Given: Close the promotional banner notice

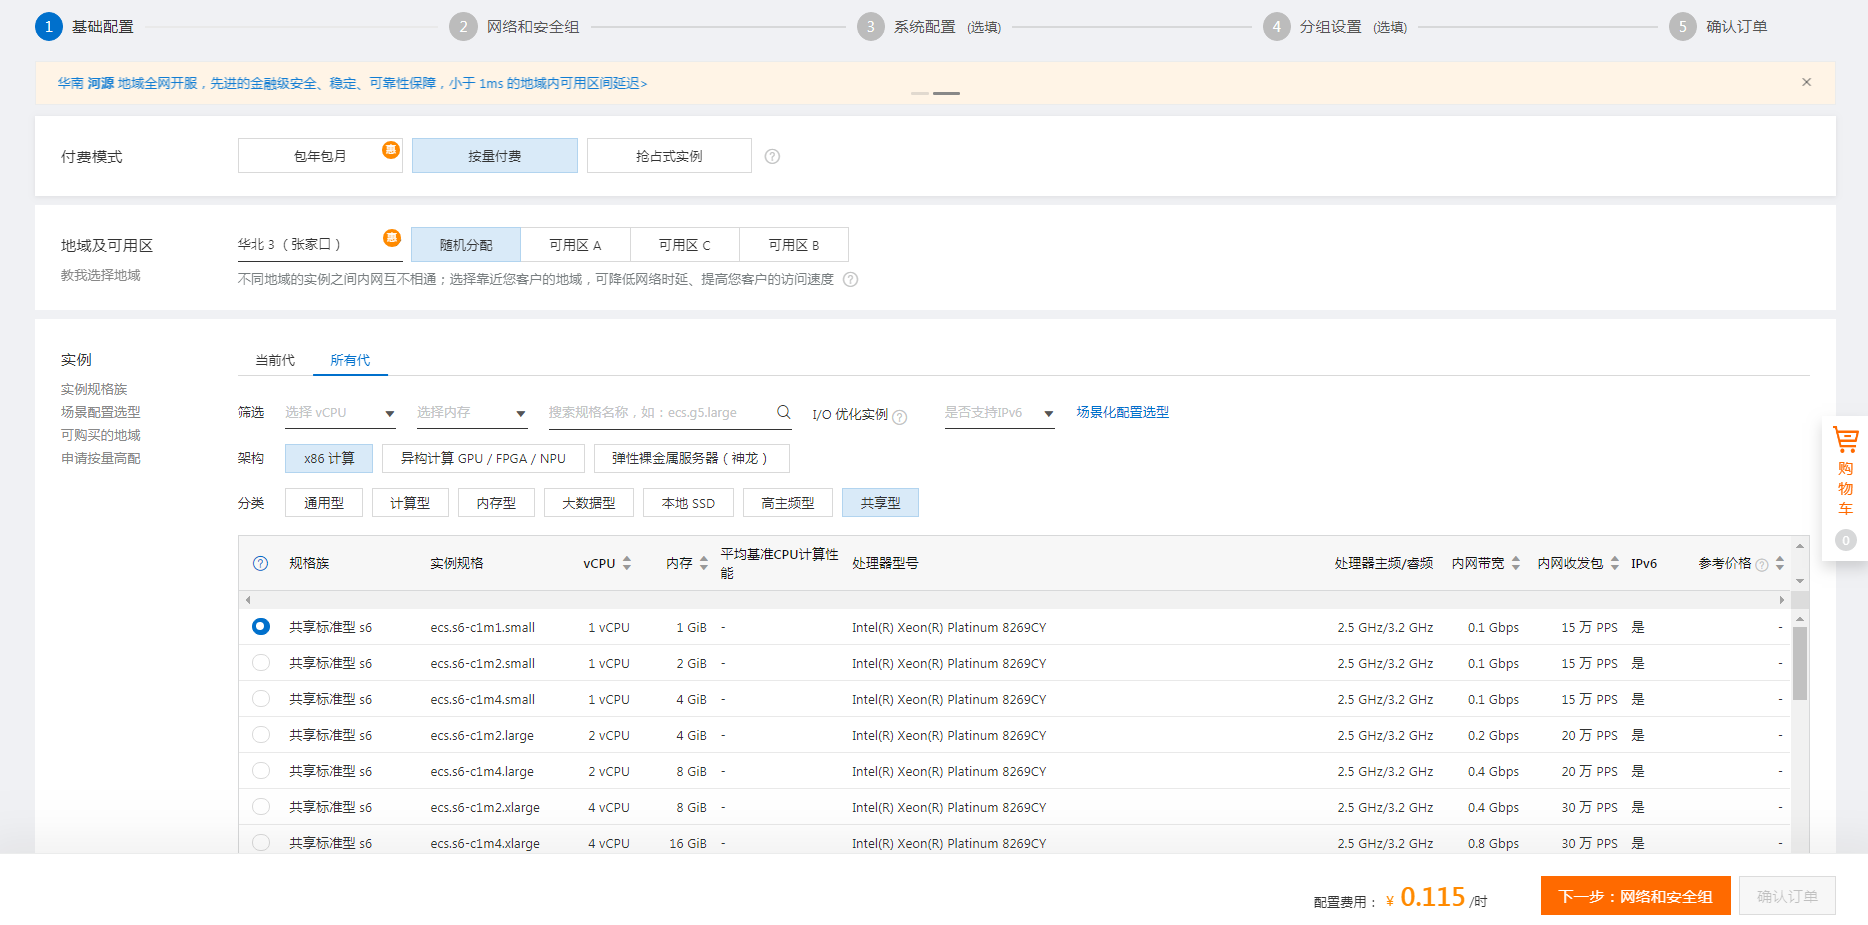Looking at the screenshot, I should (x=1806, y=82).
